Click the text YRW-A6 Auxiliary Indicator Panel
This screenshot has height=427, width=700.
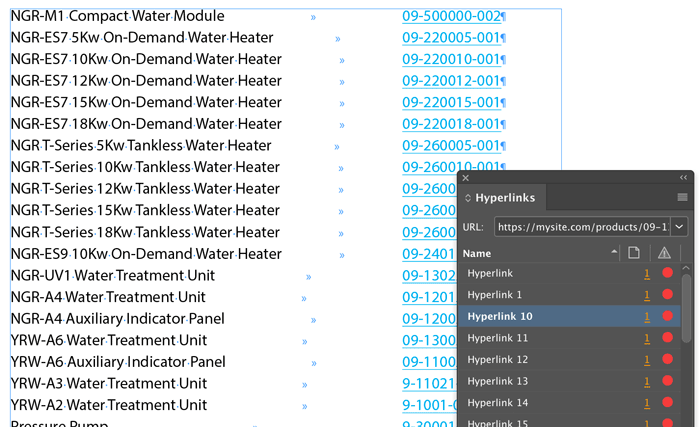pos(118,362)
